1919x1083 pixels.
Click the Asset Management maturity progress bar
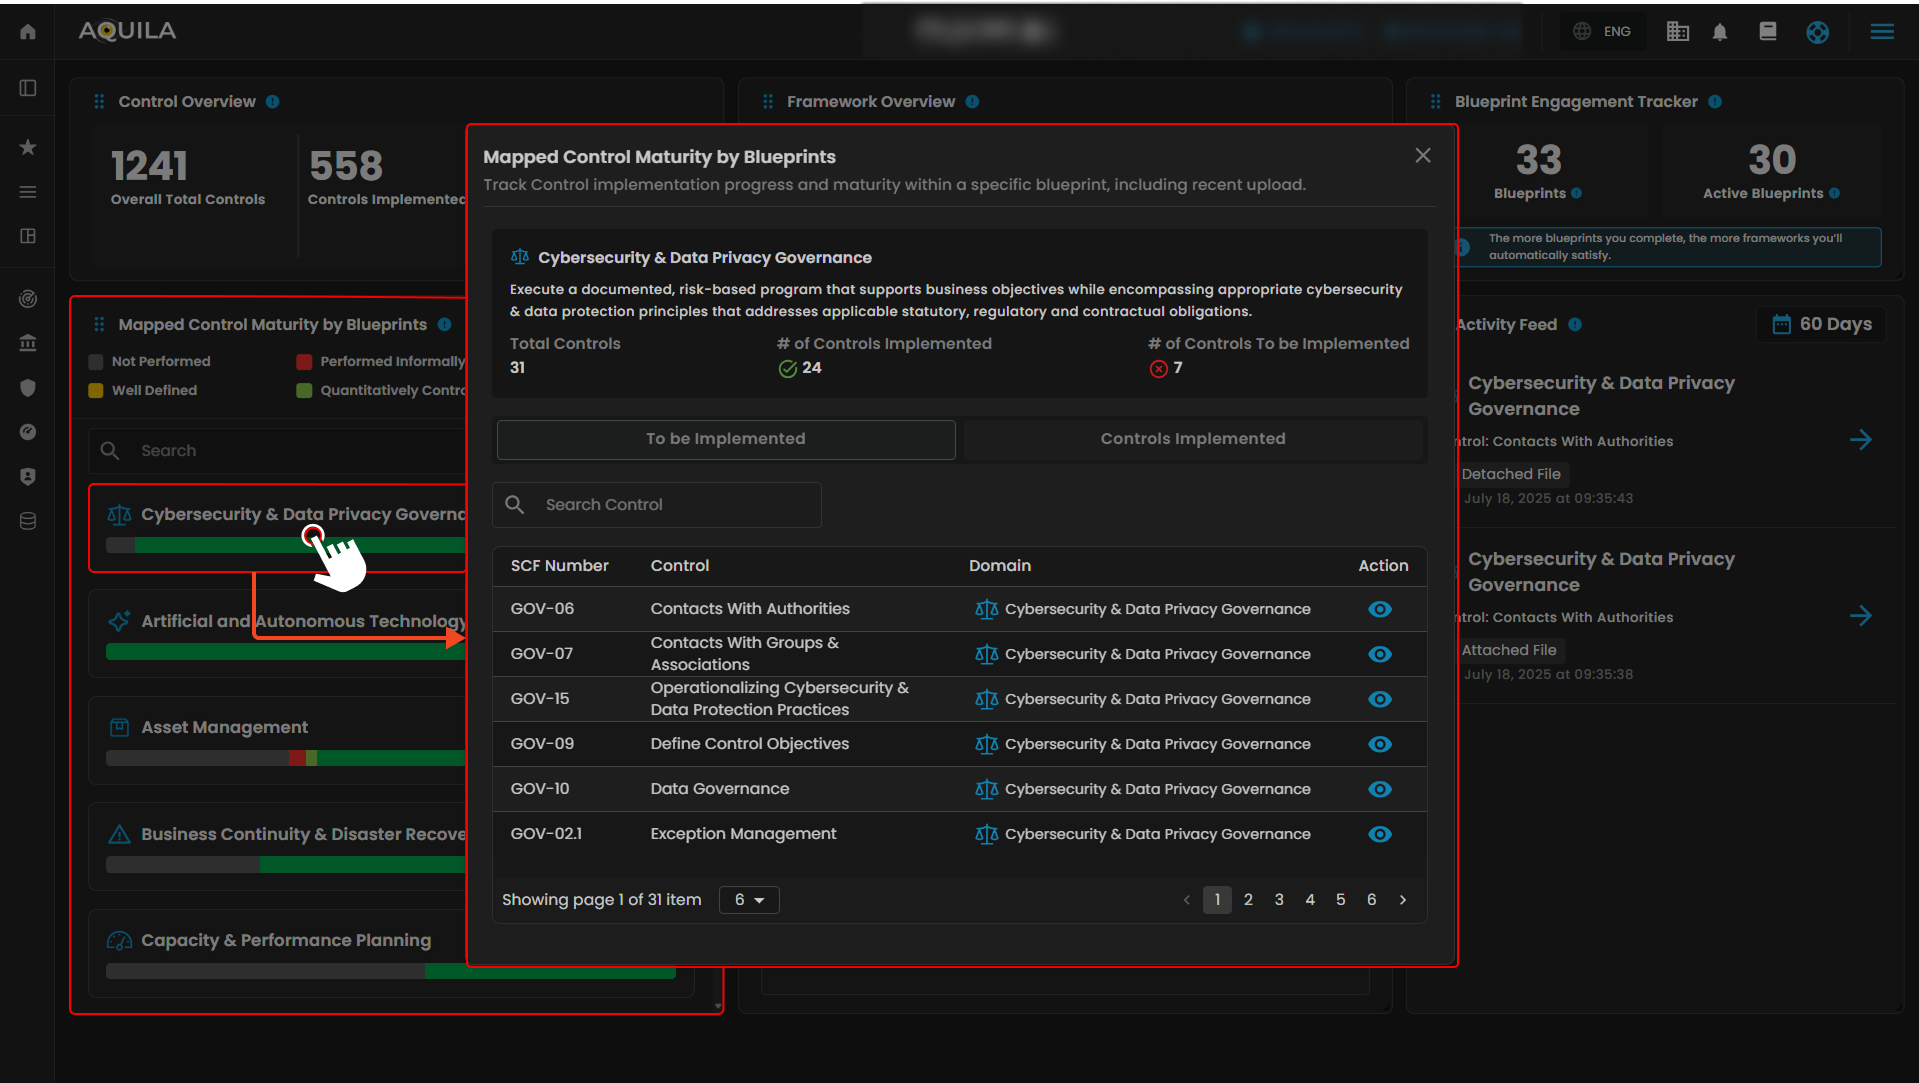[285, 758]
